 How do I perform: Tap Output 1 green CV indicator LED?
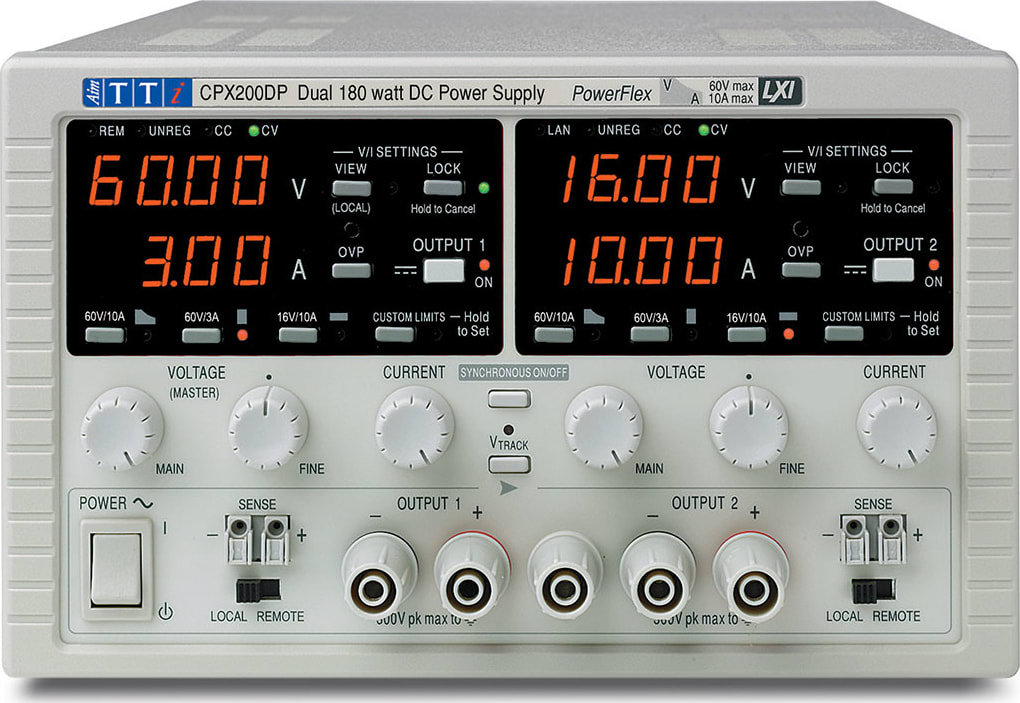click(254, 130)
